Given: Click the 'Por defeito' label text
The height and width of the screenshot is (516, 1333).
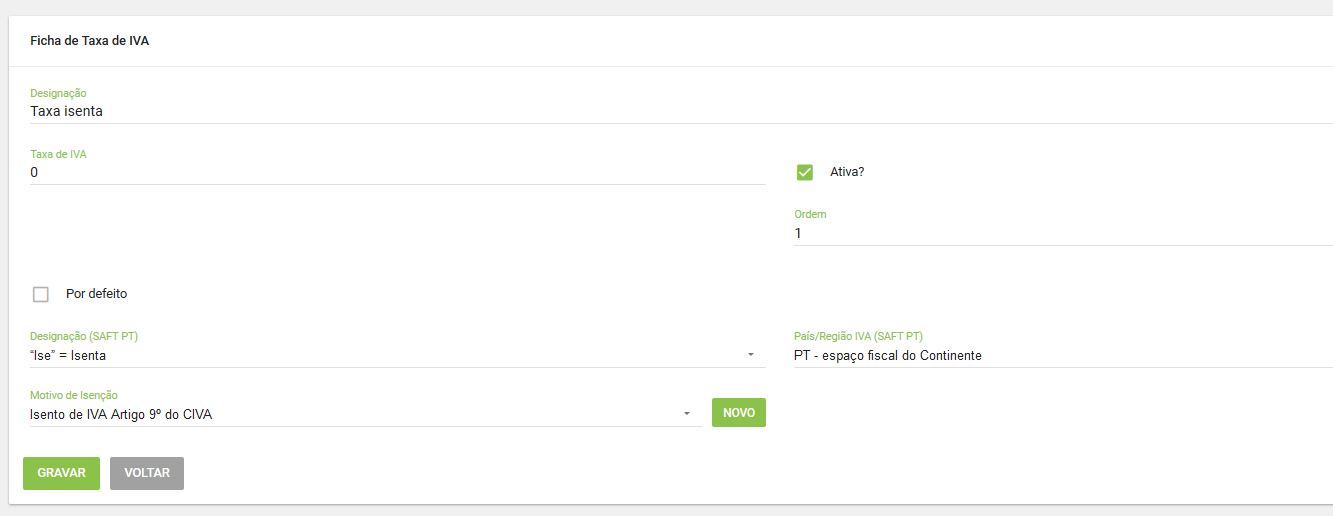Looking at the screenshot, I should click(96, 294).
